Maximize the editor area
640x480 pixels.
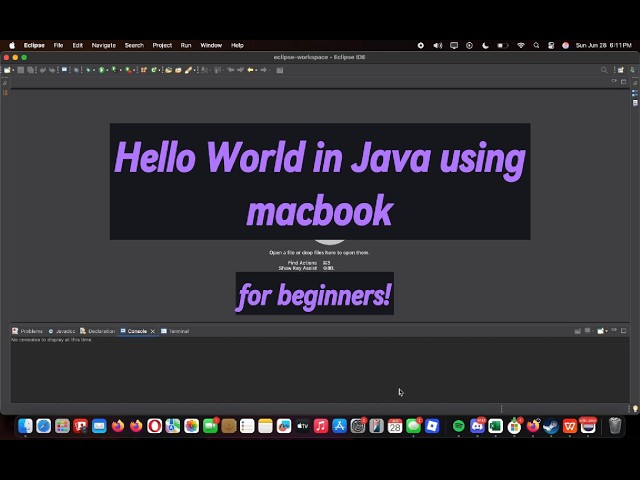[x=624, y=82]
